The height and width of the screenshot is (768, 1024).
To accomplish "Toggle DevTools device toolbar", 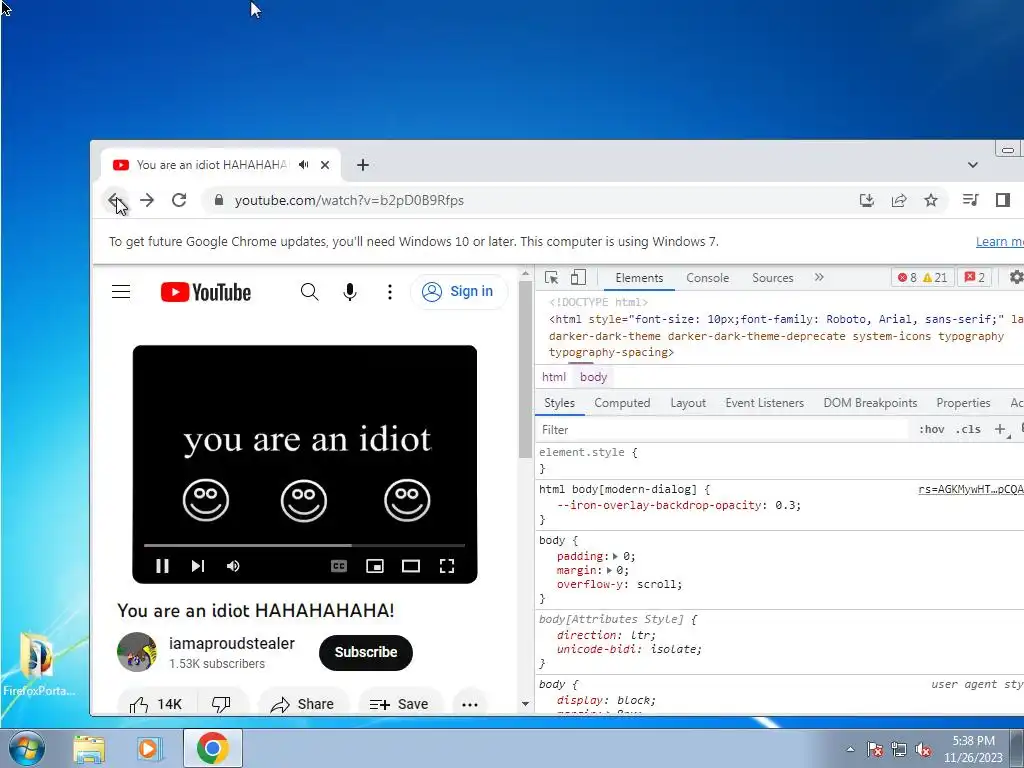I will click(579, 278).
